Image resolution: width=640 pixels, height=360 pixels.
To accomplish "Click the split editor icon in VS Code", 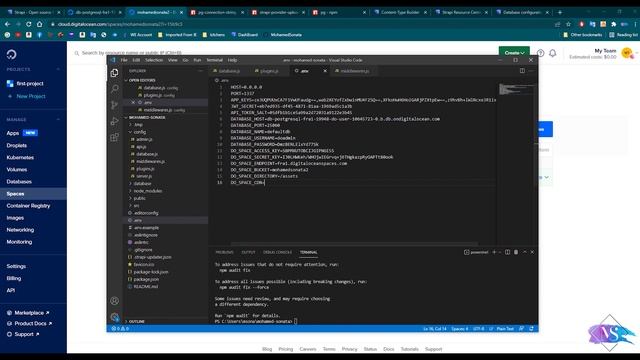I will [522, 71].
